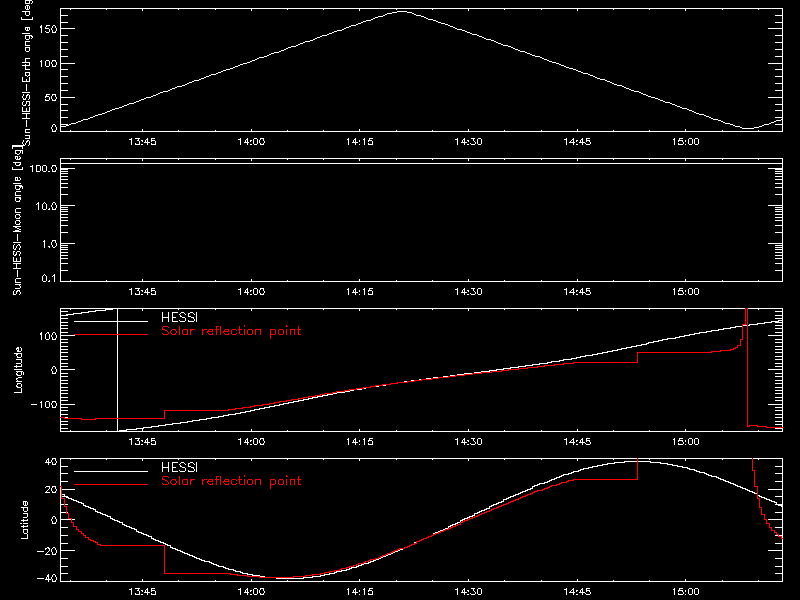This screenshot has width=800, height=600.
Task: Click the -20 tick label on Latitude axis
Action: pyautogui.click(x=47, y=551)
